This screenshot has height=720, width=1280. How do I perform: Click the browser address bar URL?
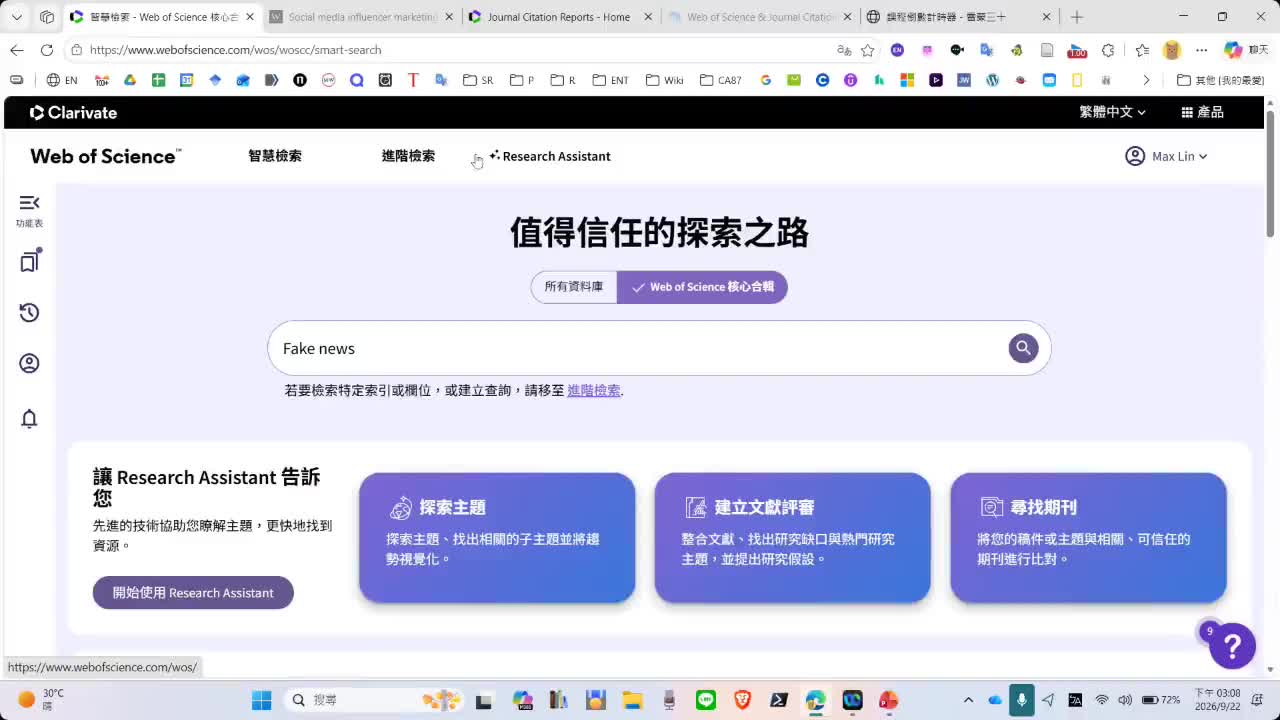click(235, 50)
